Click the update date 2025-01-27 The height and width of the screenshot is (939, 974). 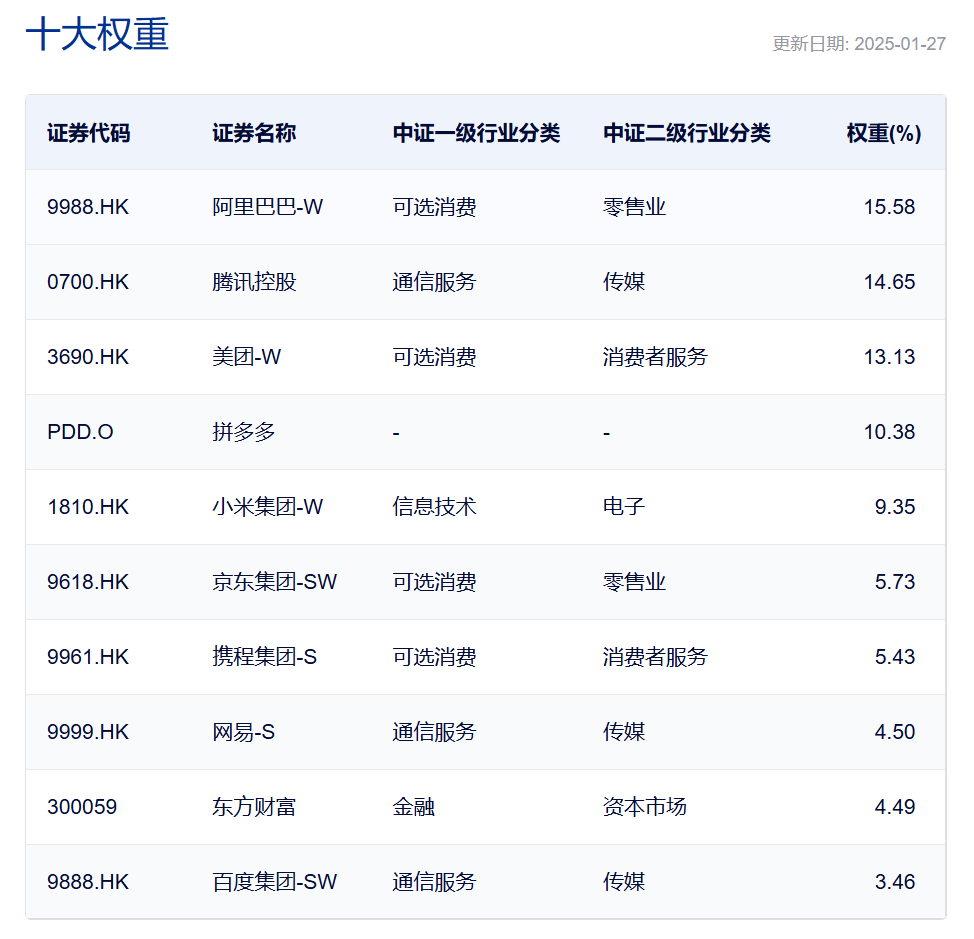[x=900, y=43]
